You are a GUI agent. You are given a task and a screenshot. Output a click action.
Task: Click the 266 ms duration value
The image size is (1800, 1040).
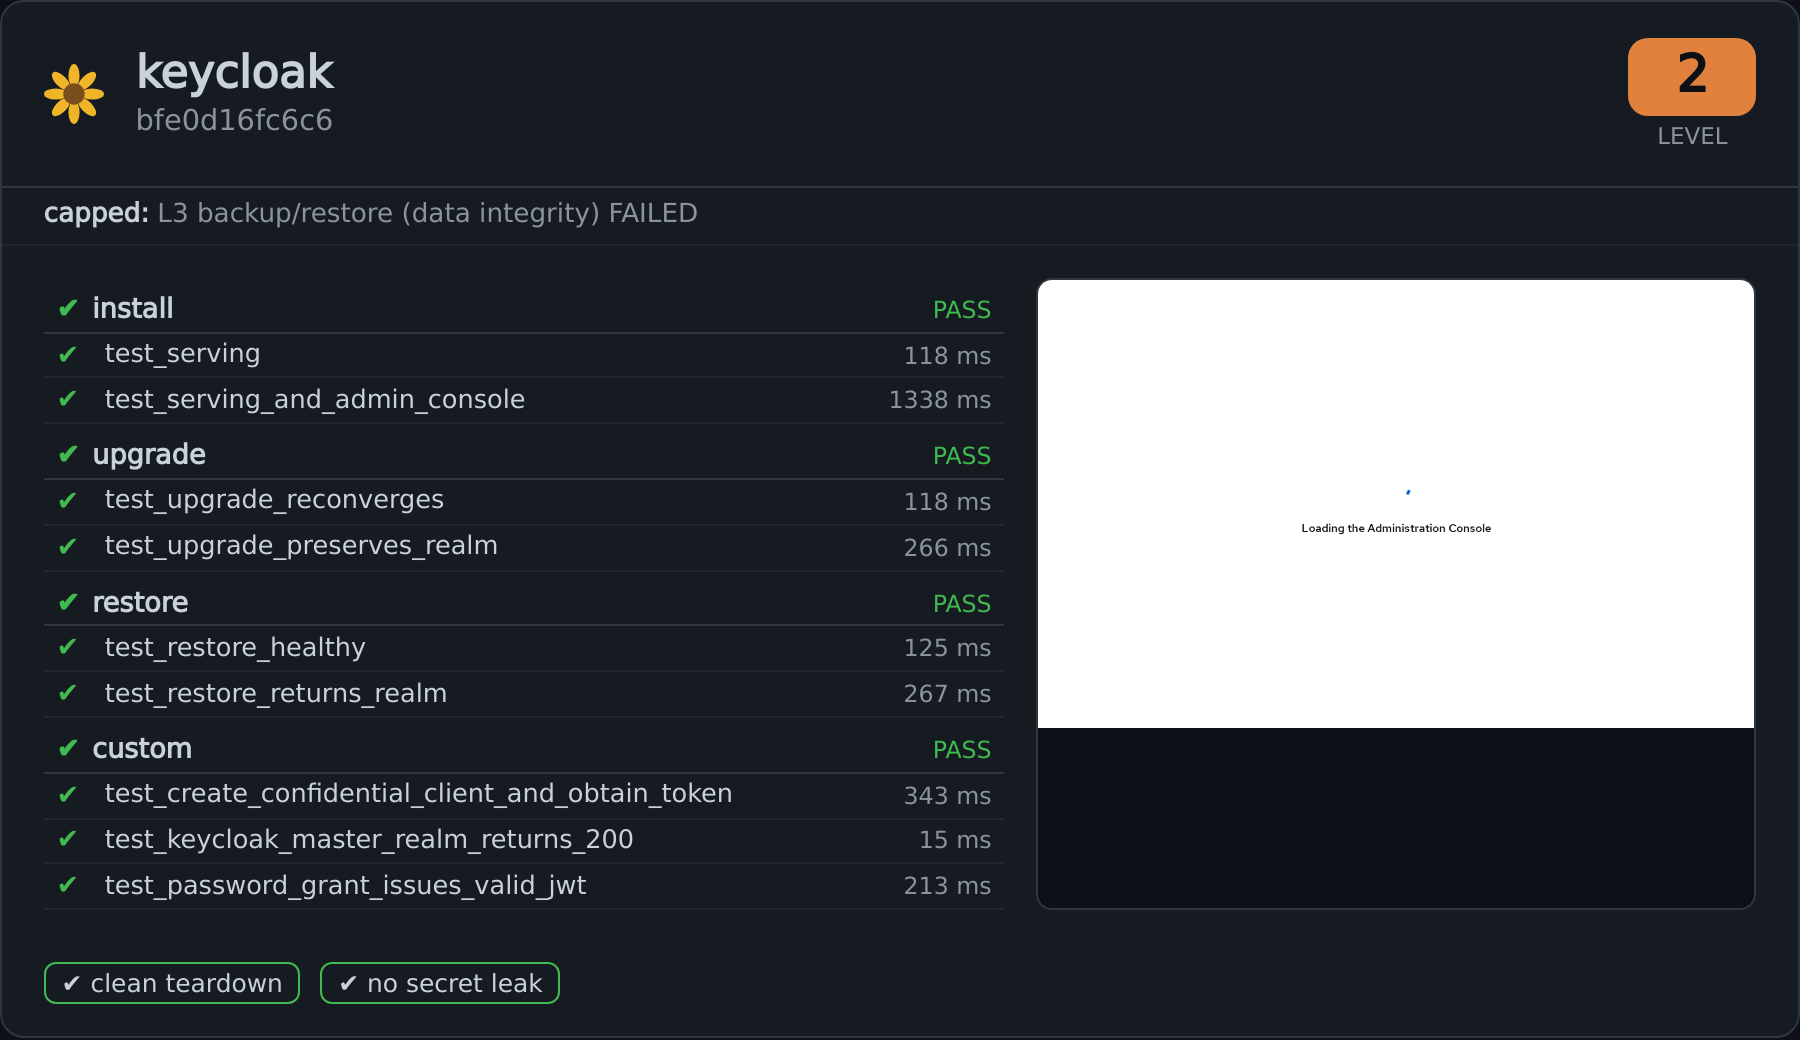pyautogui.click(x=947, y=548)
